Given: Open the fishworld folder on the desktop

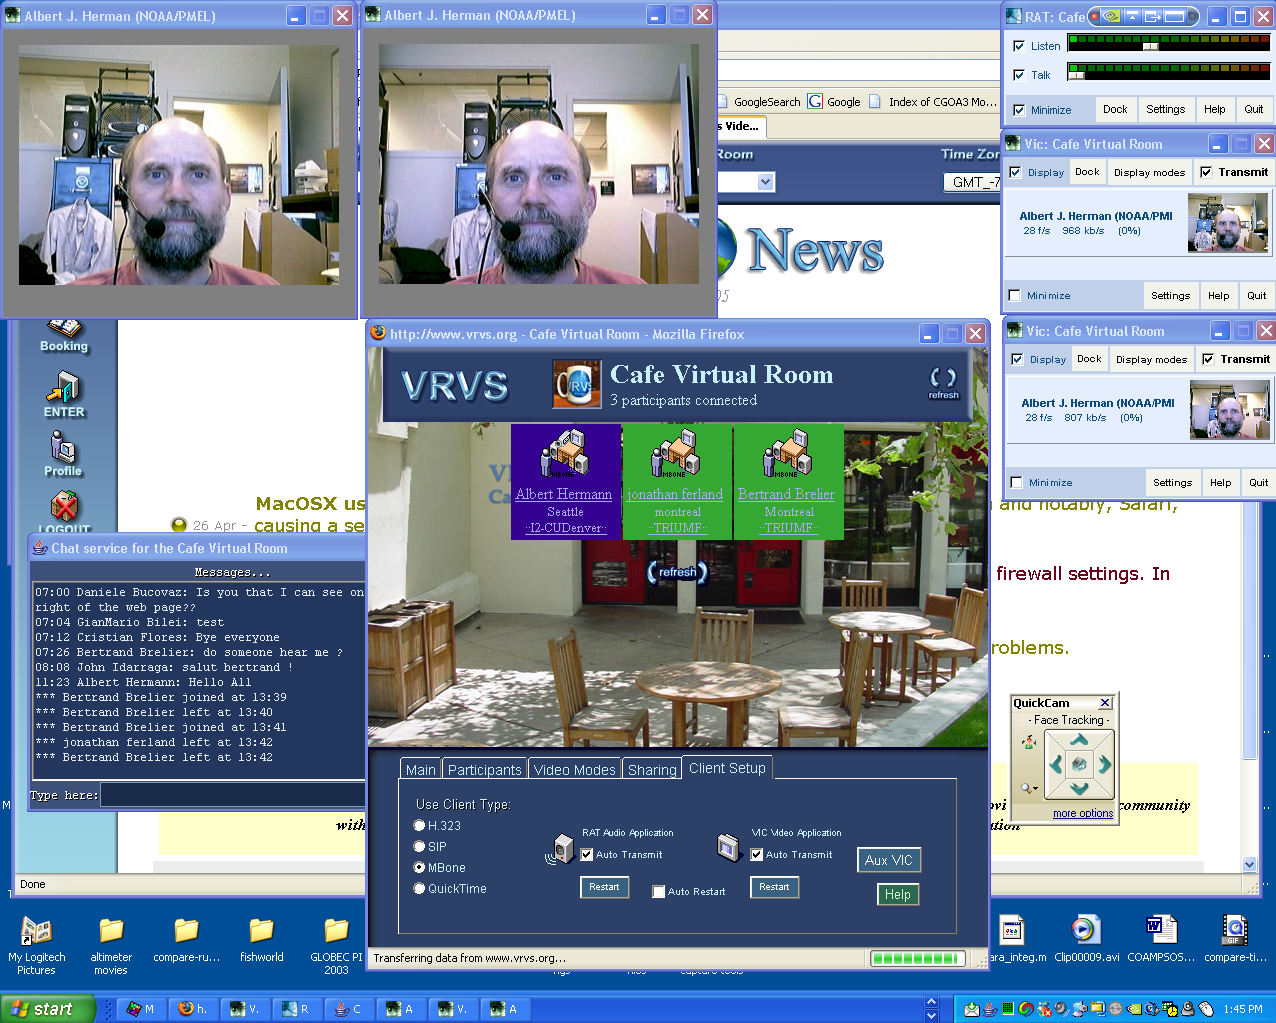Looking at the screenshot, I should click(x=261, y=930).
